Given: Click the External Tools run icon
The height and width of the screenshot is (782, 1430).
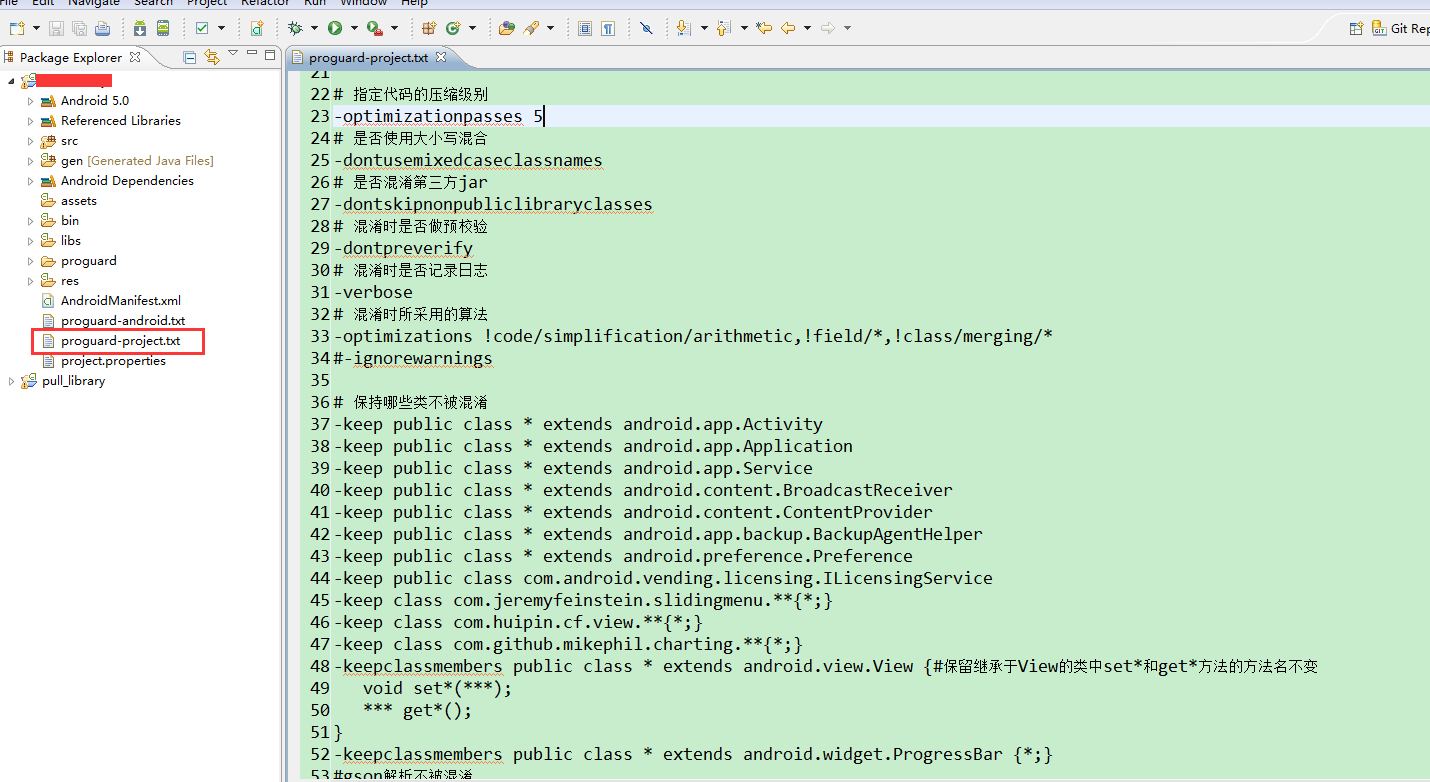Looking at the screenshot, I should [x=374, y=28].
